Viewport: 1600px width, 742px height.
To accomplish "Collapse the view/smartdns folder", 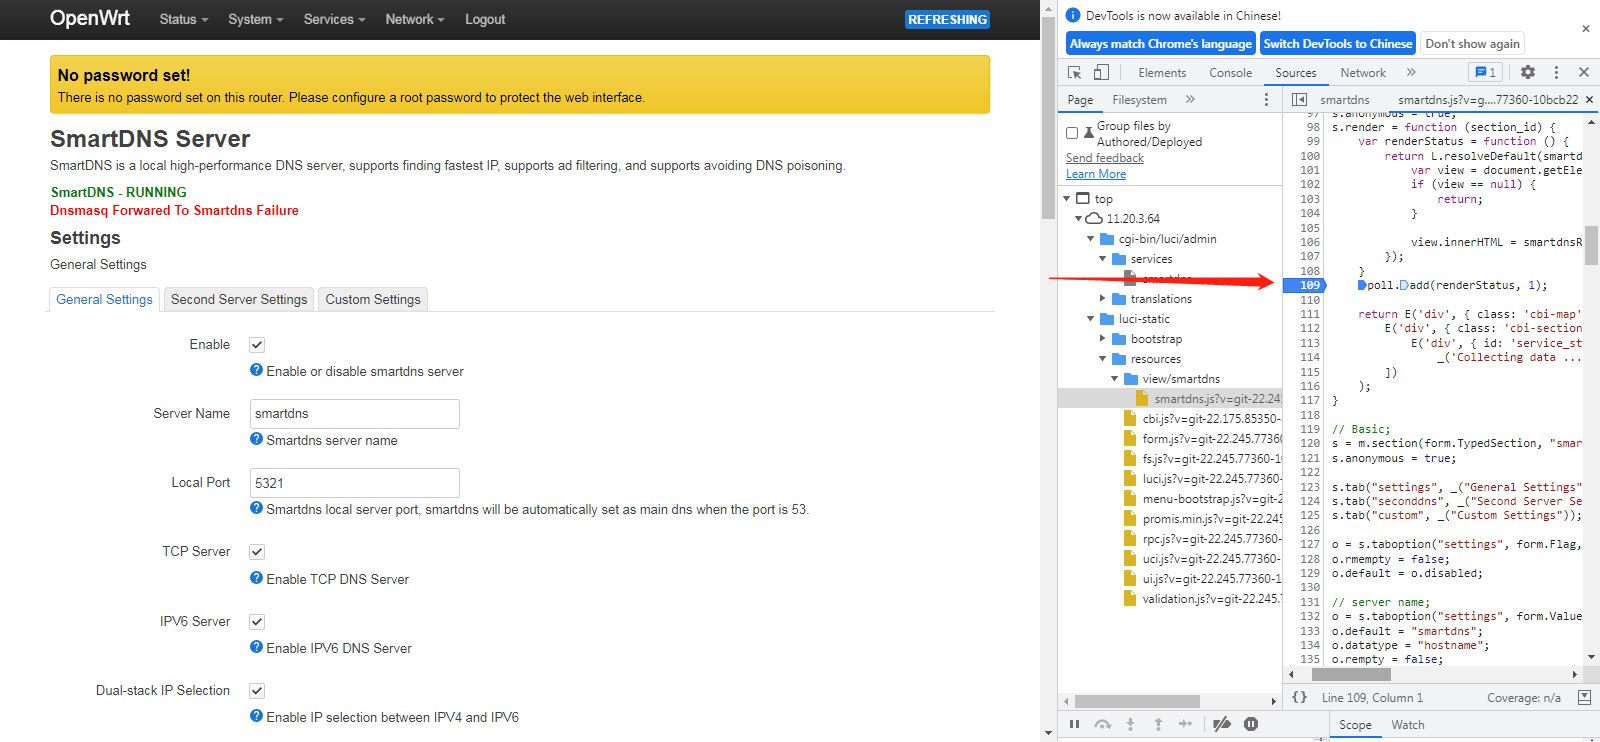I will pos(1115,379).
